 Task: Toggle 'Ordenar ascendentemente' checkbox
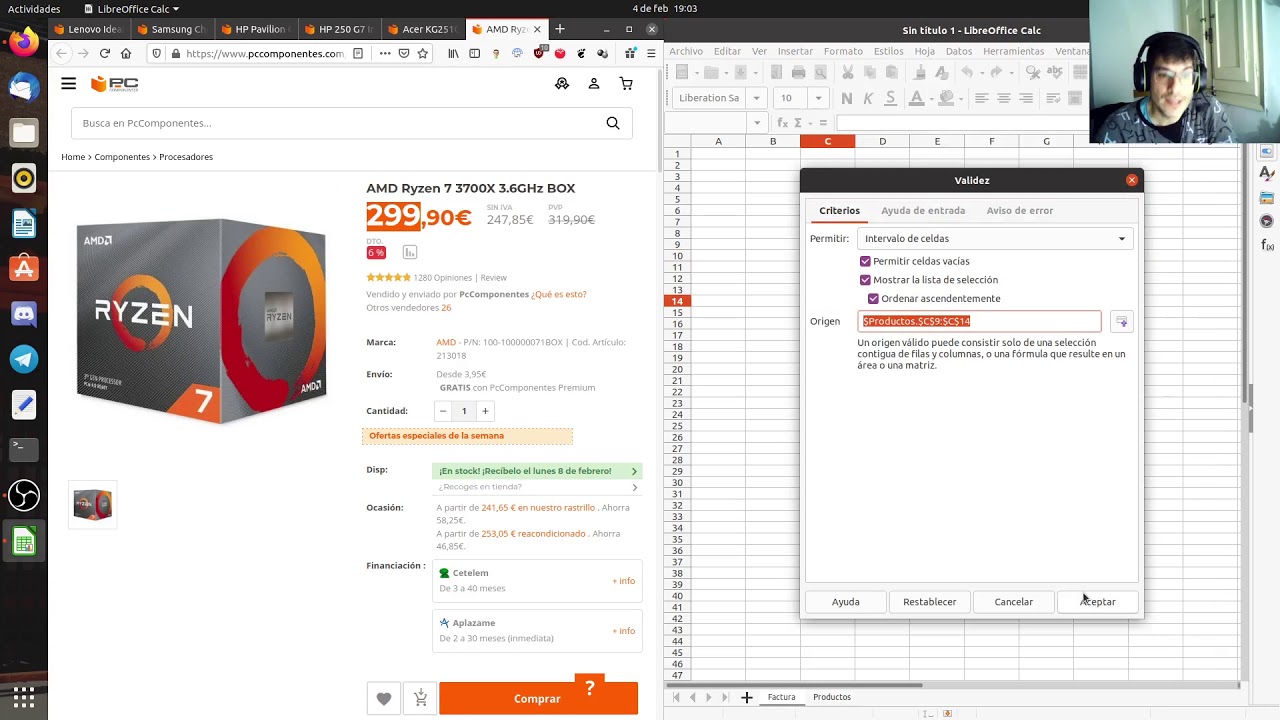click(873, 299)
